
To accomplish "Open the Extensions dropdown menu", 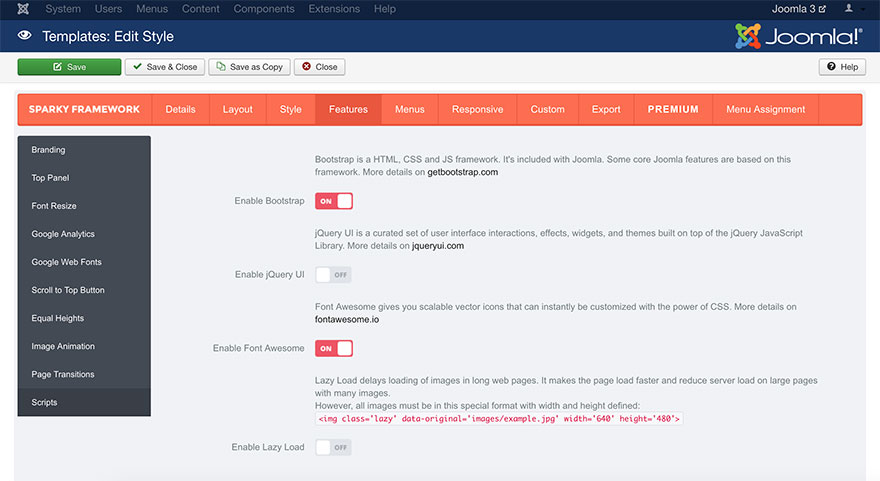I will tap(334, 9).
